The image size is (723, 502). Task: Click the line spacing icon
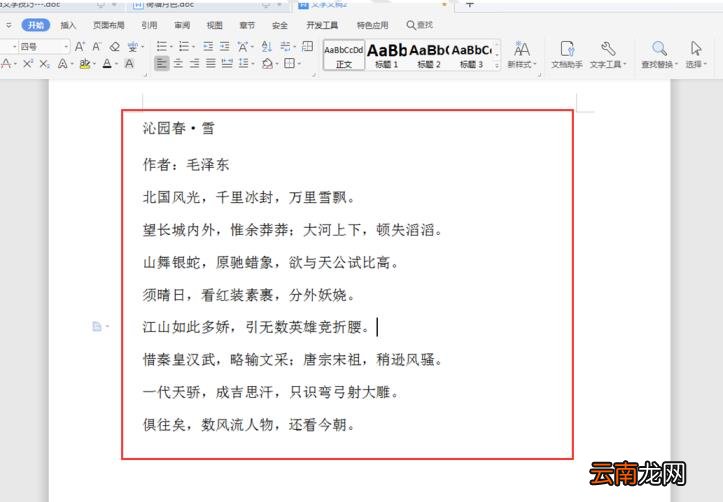[x=243, y=64]
